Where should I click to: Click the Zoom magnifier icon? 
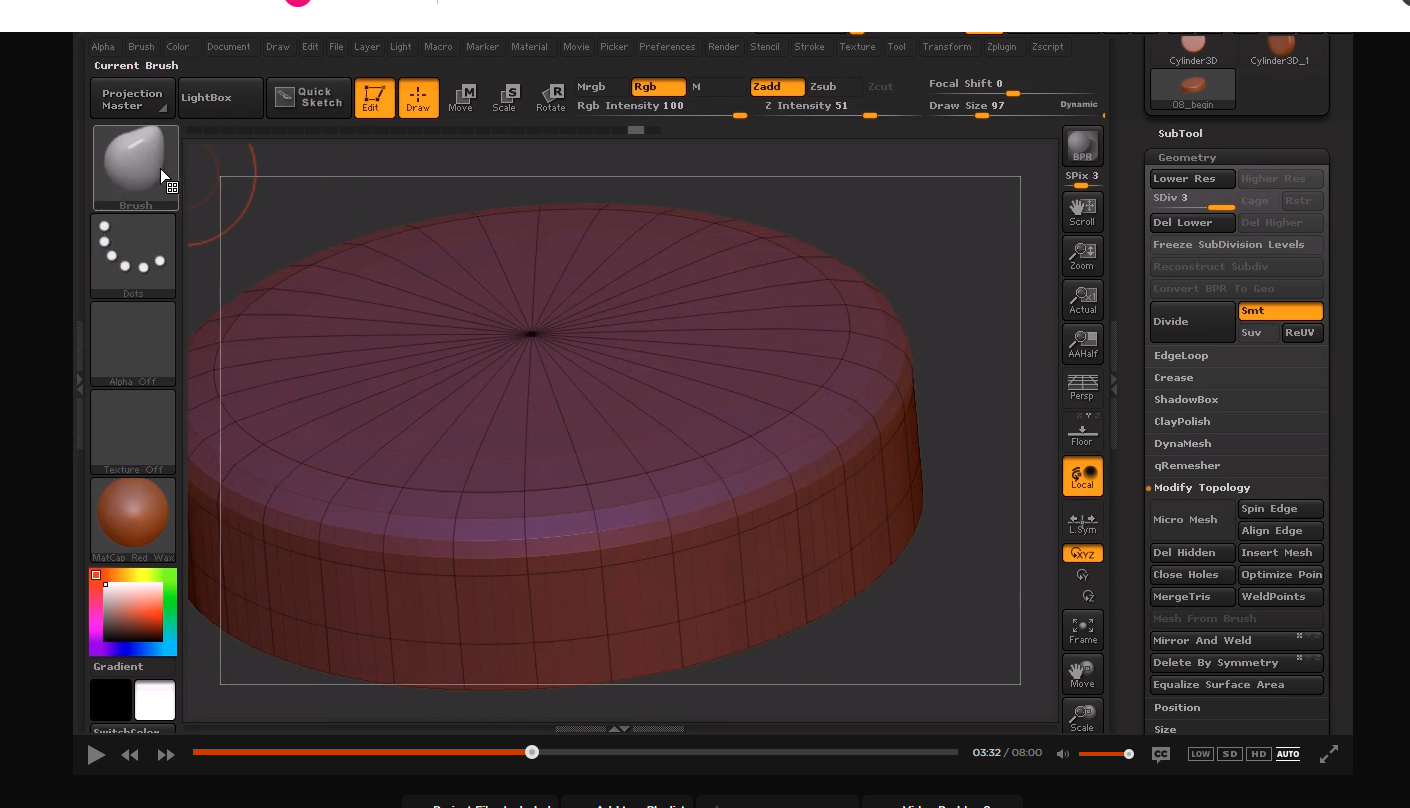1082,255
